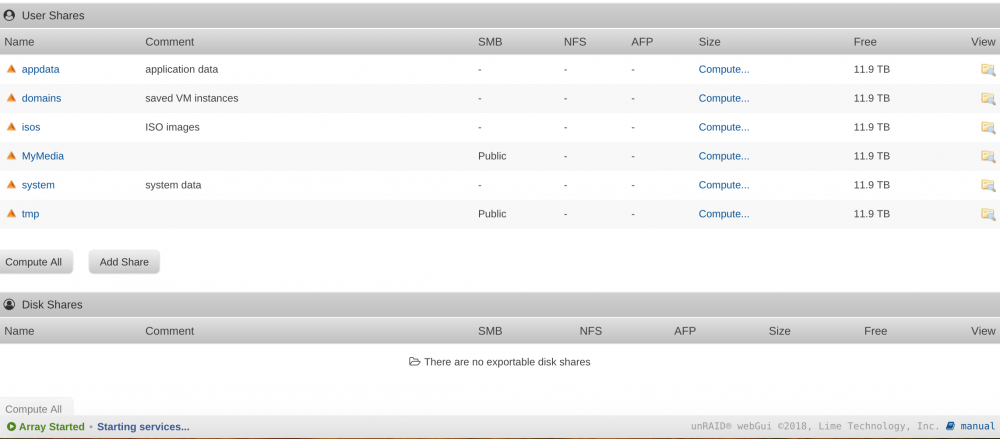Click the 'ISO images' comment text
Screen dimensions: 1000x439
(172, 127)
